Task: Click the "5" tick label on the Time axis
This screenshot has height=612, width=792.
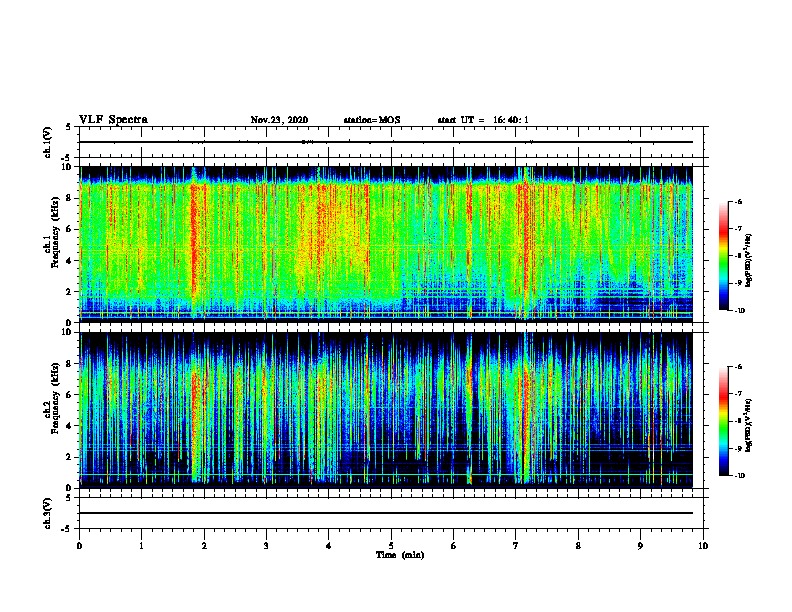Action: pyautogui.click(x=391, y=546)
